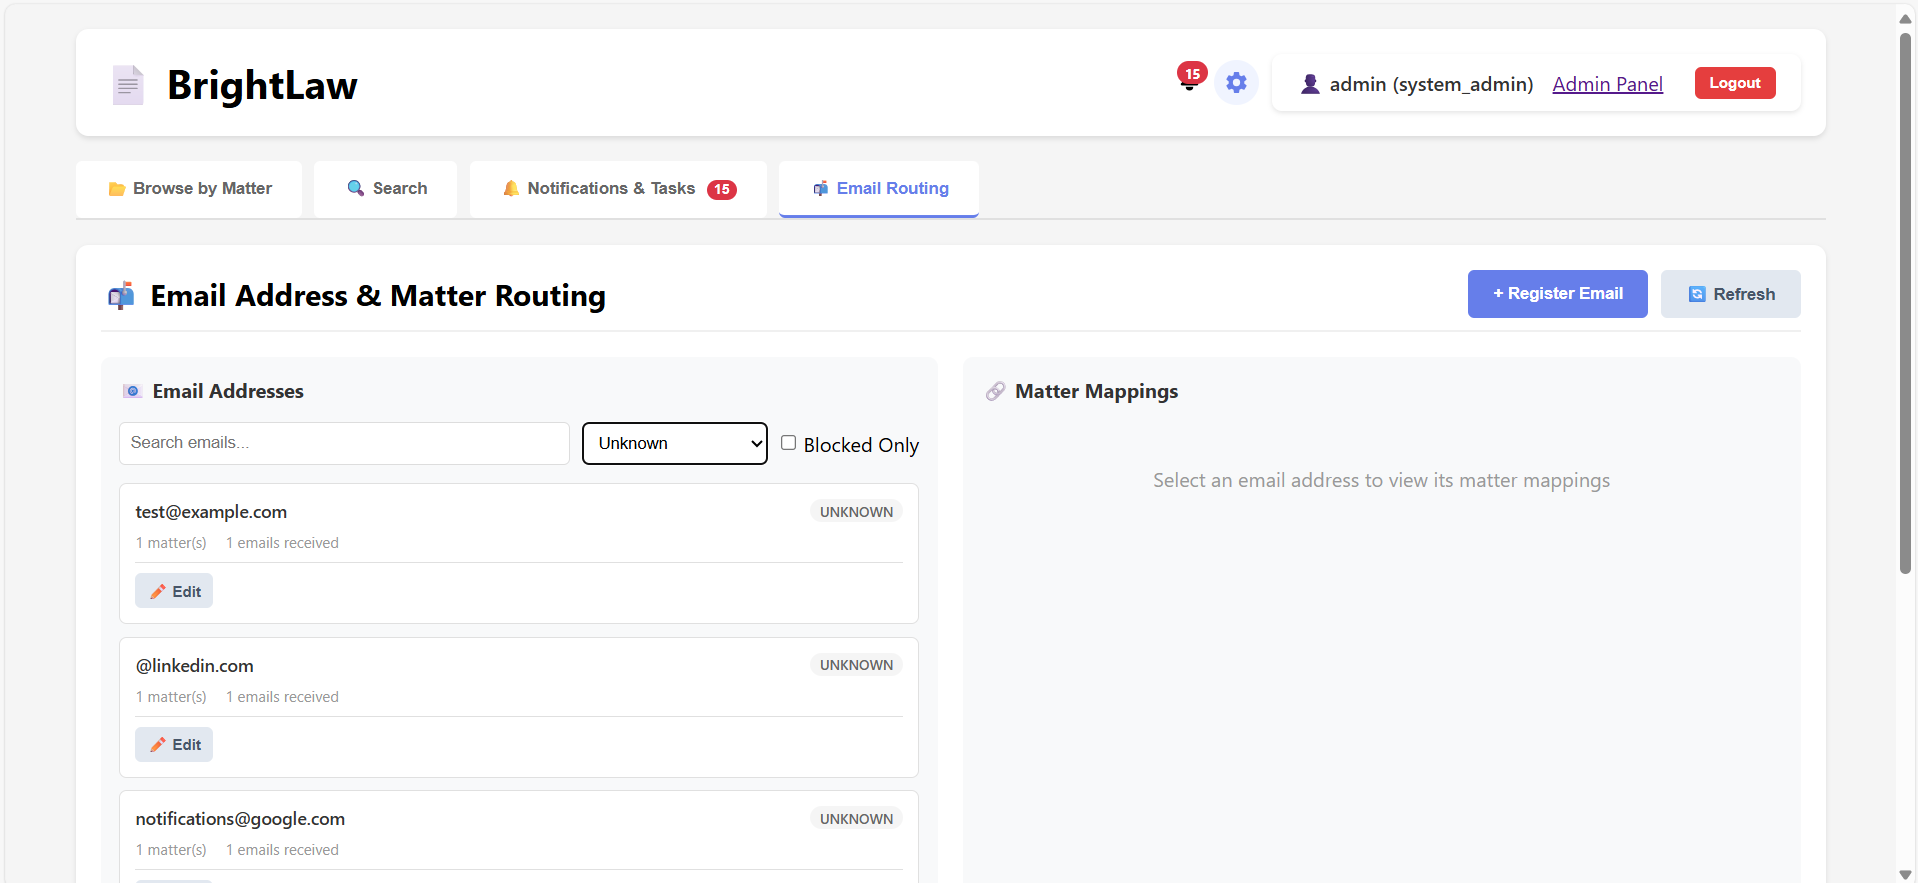Click the Search emails input field
This screenshot has height=883, width=1918.
pos(344,443)
